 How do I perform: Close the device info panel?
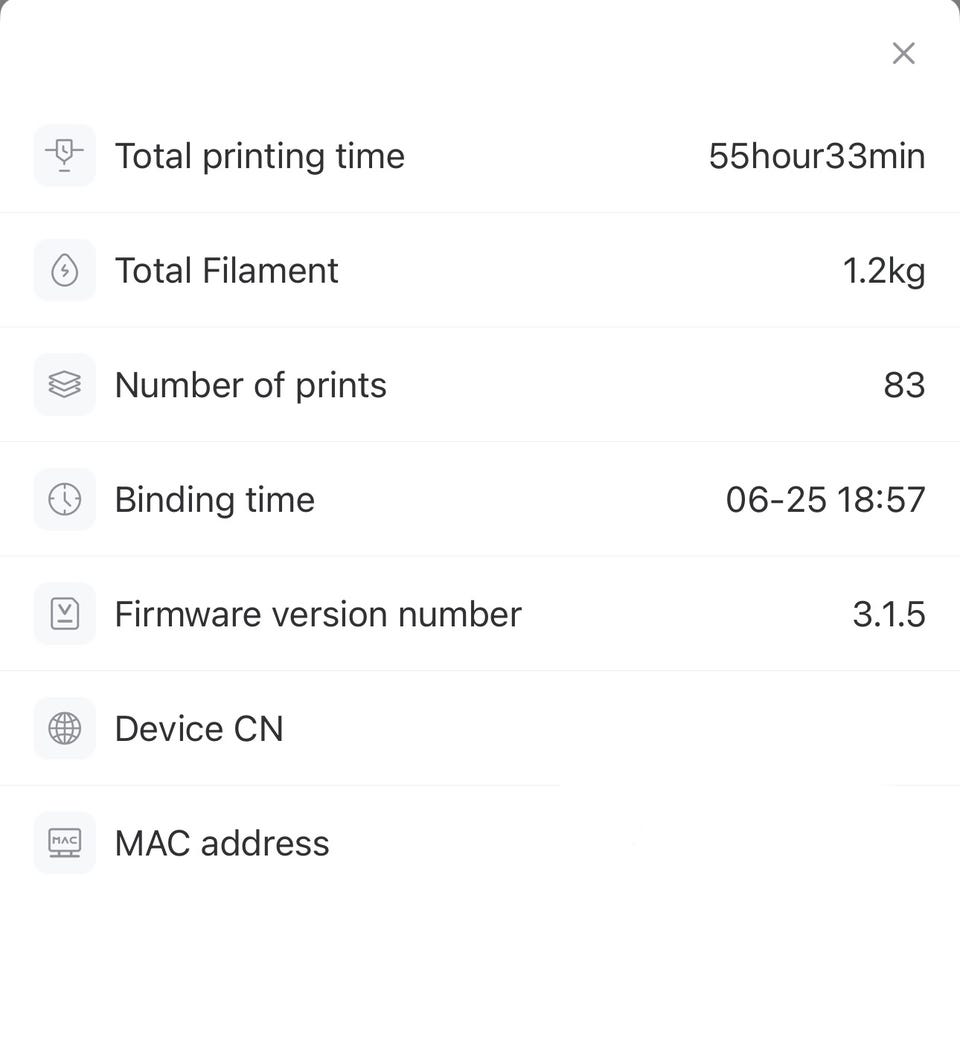point(903,54)
